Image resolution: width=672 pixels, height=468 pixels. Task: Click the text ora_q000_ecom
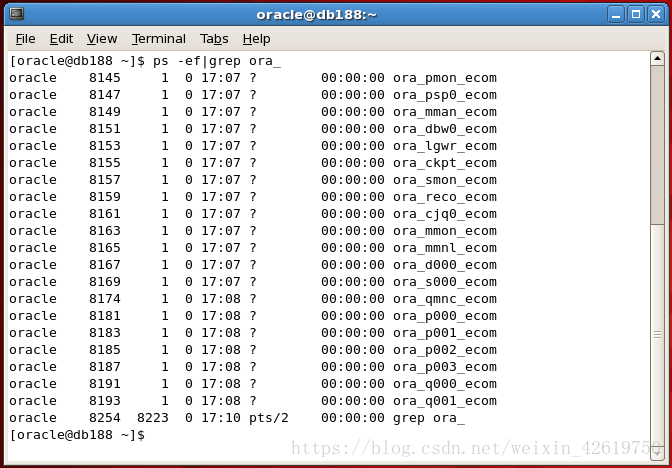coord(445,384)
